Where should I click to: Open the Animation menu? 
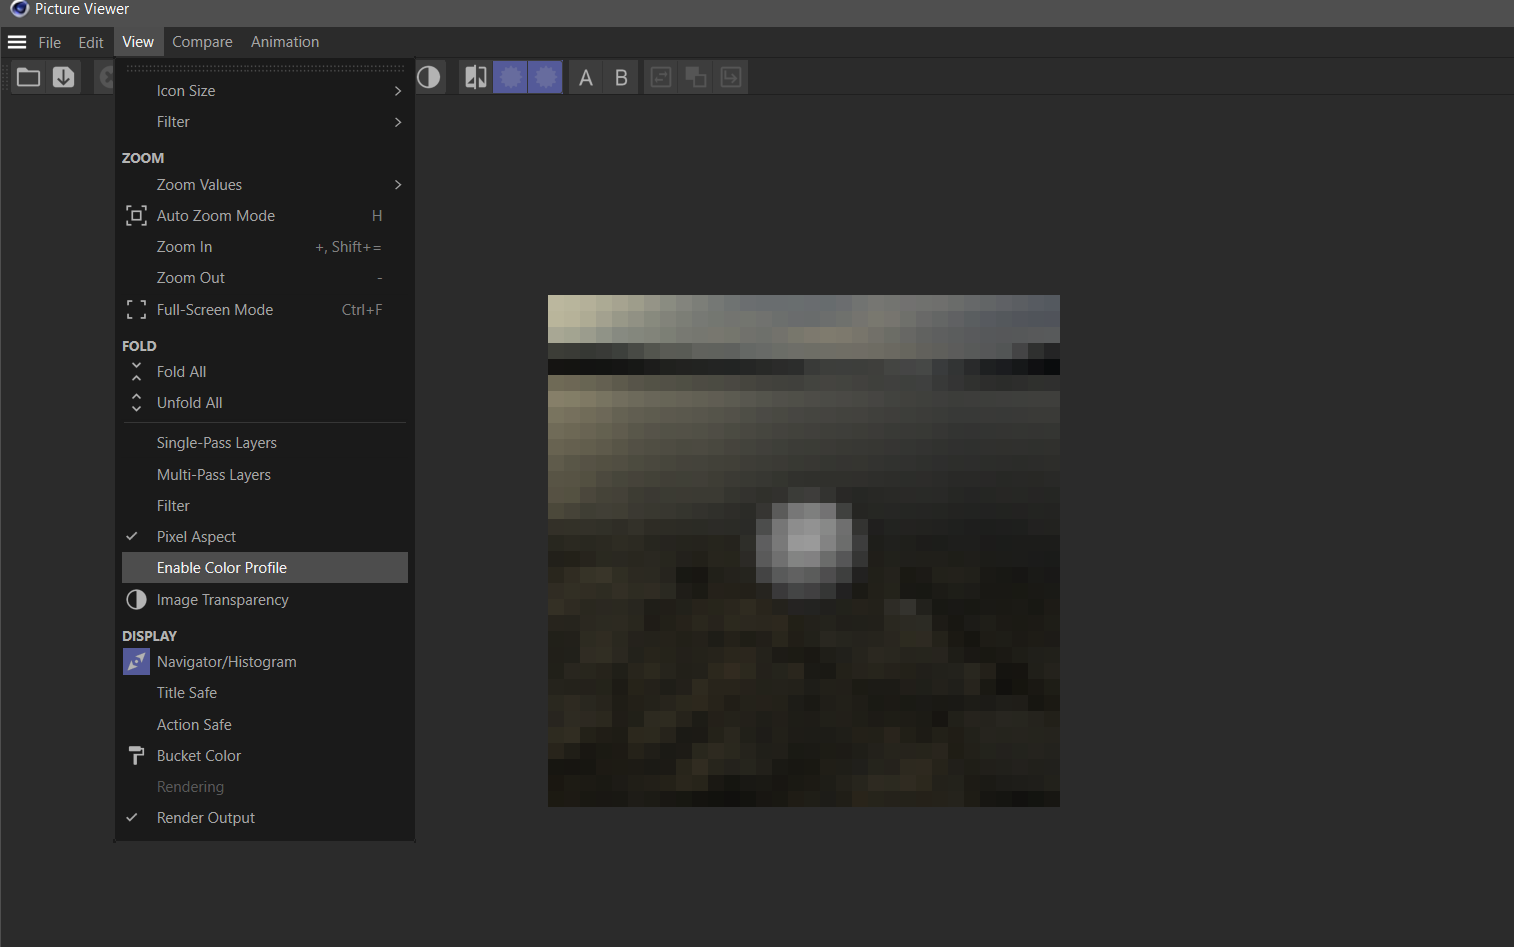pyautogui.click(x=285, y=42)
